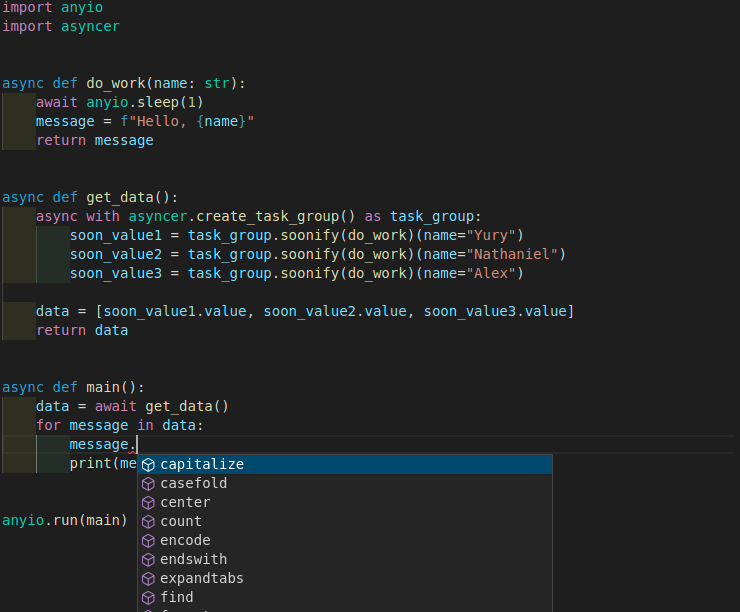This screenshot has width=740, height=612.
Task: Place cursor on the import asyncer line
Action: tap(60, 26)
